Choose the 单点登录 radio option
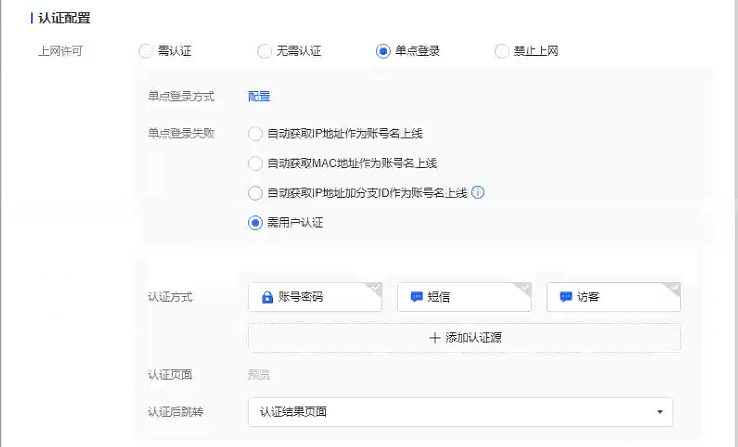Viewport: 738px width, 447px height. pos(383,51)
